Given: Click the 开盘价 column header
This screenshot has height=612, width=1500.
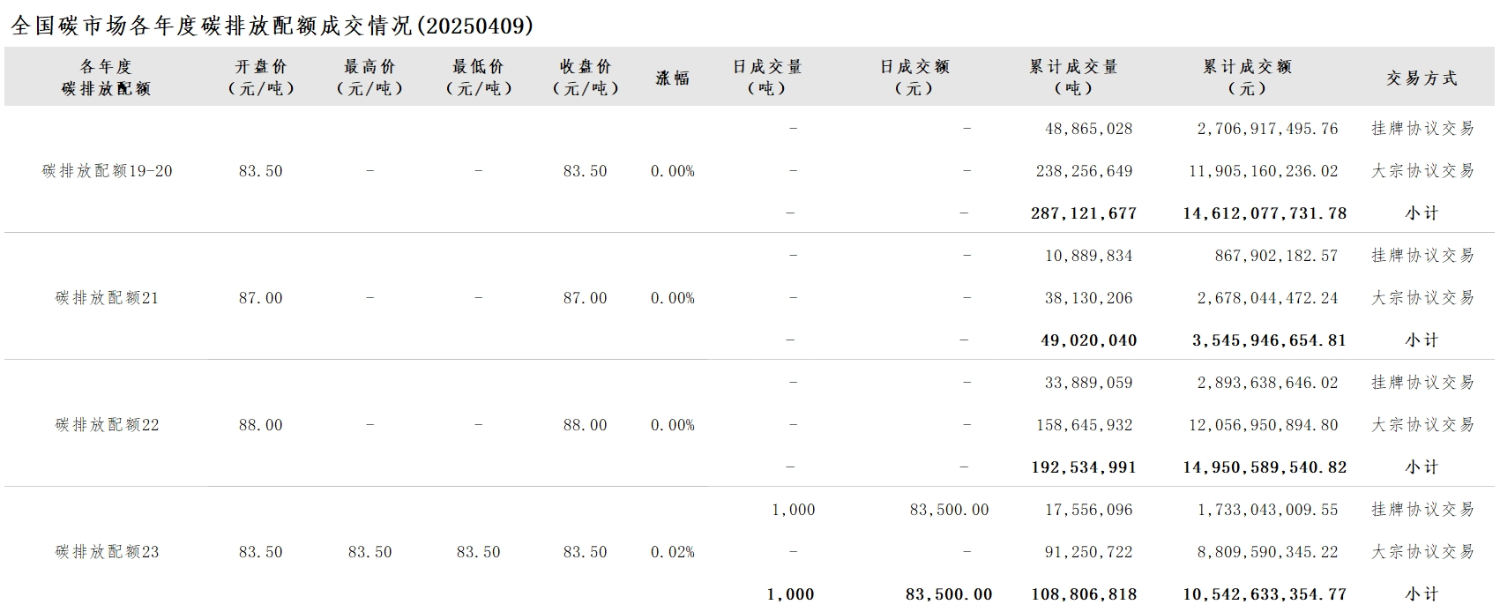Looking at the screenshot, I should [260, 77].
